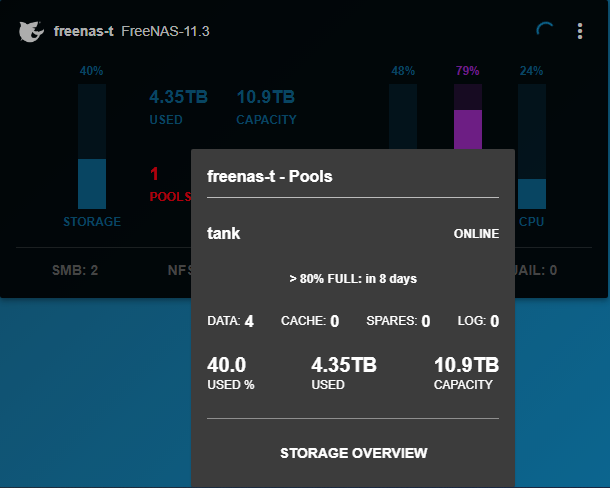Image resolution: width=610 pixels, height=488 pixels.
Task: Click the 40.0 USED % value in popup
Action: [231, 373]
